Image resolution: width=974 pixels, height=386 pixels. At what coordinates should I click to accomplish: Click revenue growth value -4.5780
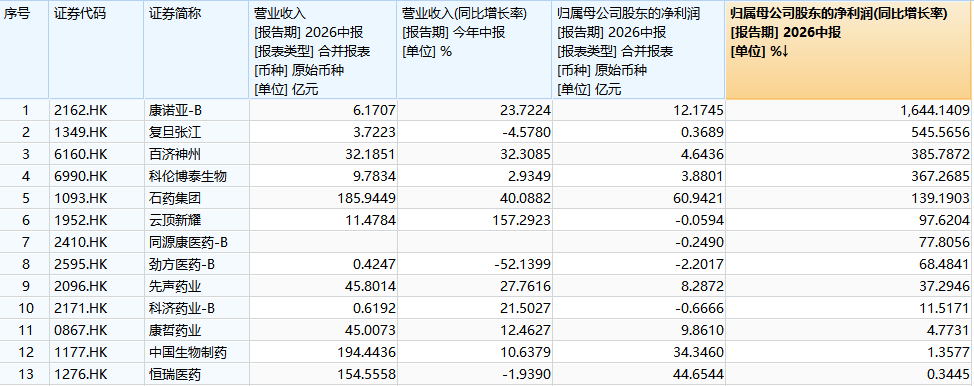click(x=526, y=132)
